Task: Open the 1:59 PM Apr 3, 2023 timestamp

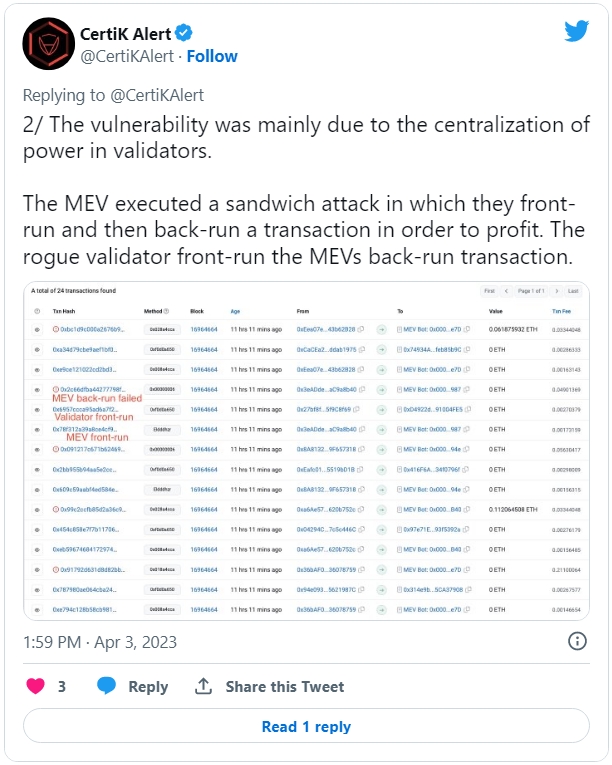Action: click(x=100, y=642)
